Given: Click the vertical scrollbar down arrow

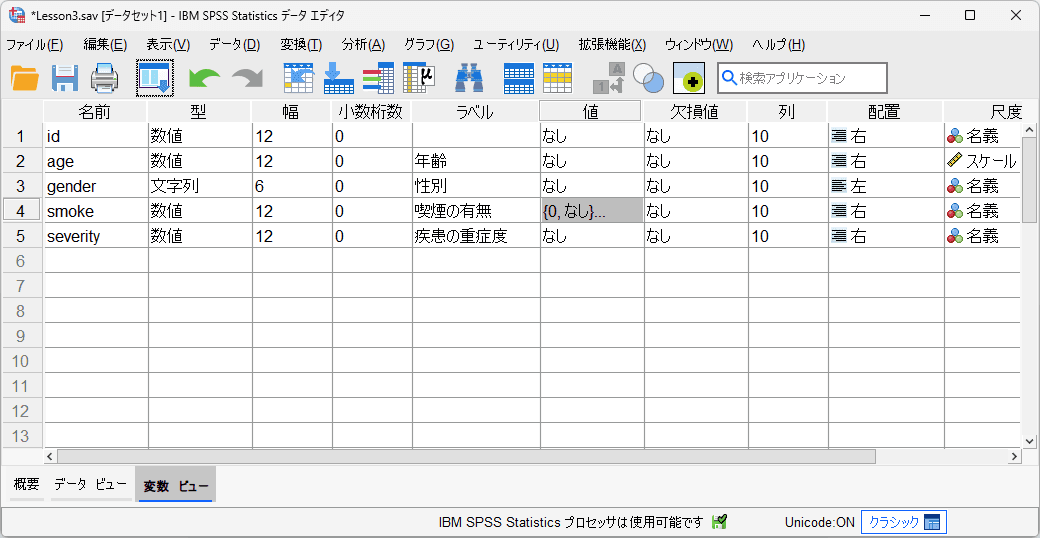Looking at the screenshot, I should 1029,440.
